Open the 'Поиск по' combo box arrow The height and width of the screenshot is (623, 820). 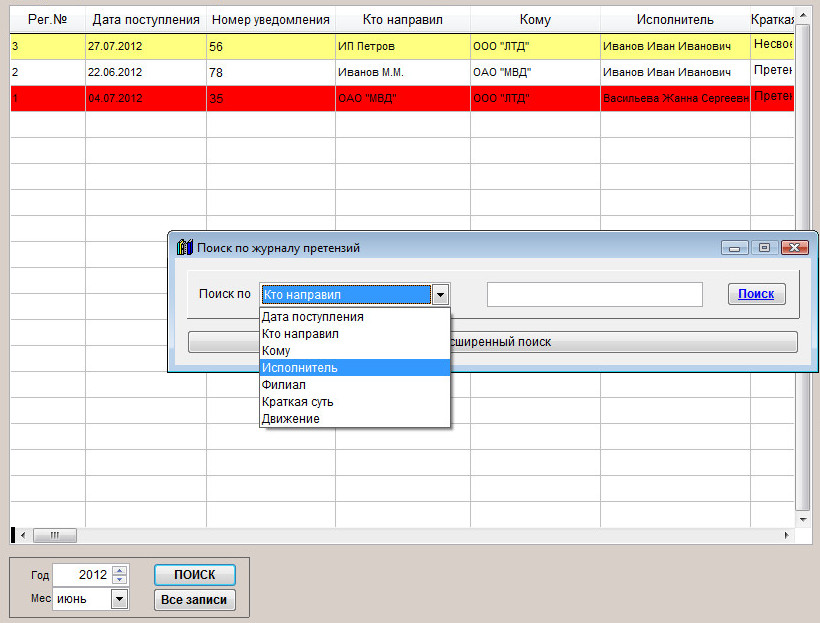[x=440, y=294]
